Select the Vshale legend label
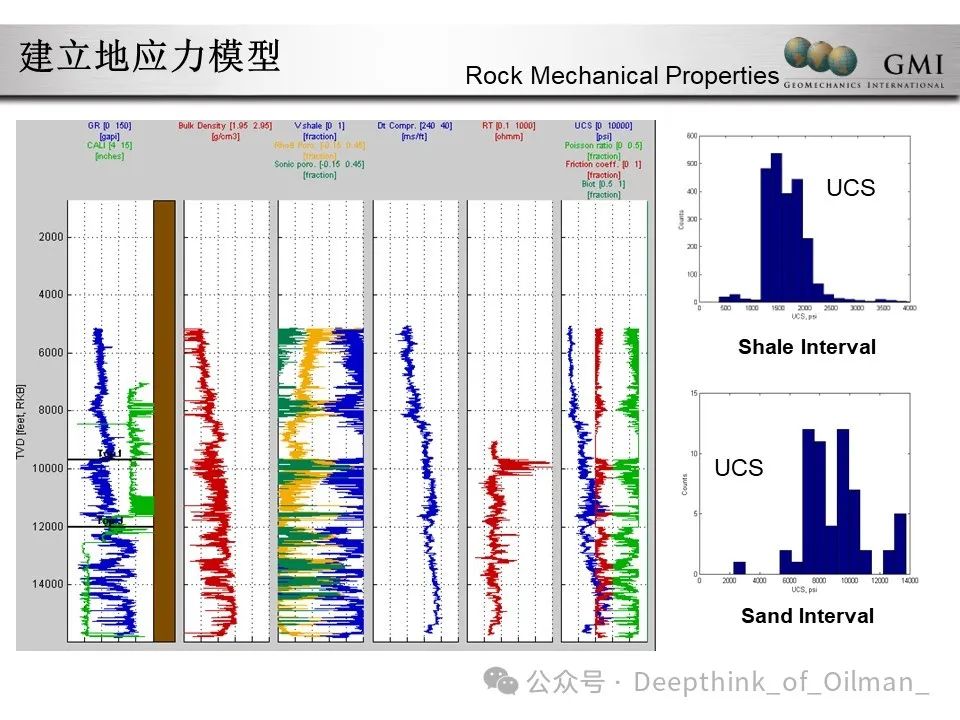Image resolution: width=960 pixels, height=720 pixels. (x=320, y=126)
